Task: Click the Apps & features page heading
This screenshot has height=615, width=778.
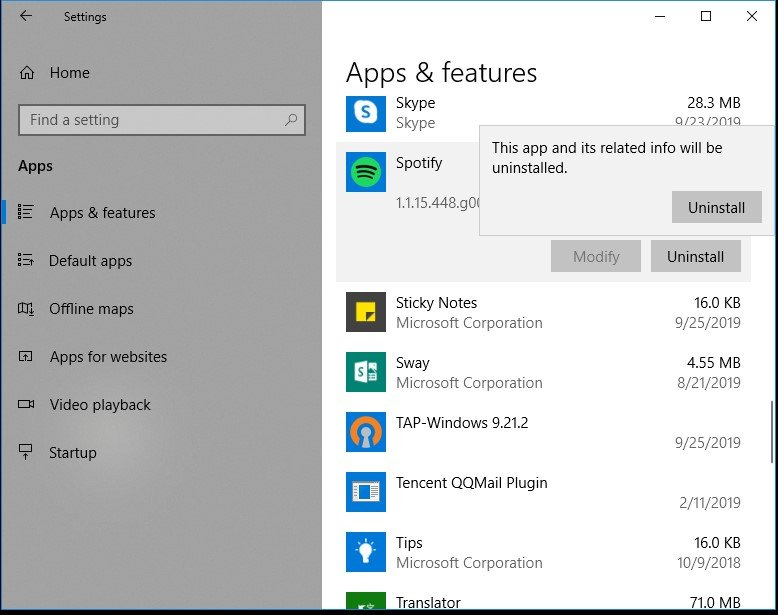Action: coord(441,73)
